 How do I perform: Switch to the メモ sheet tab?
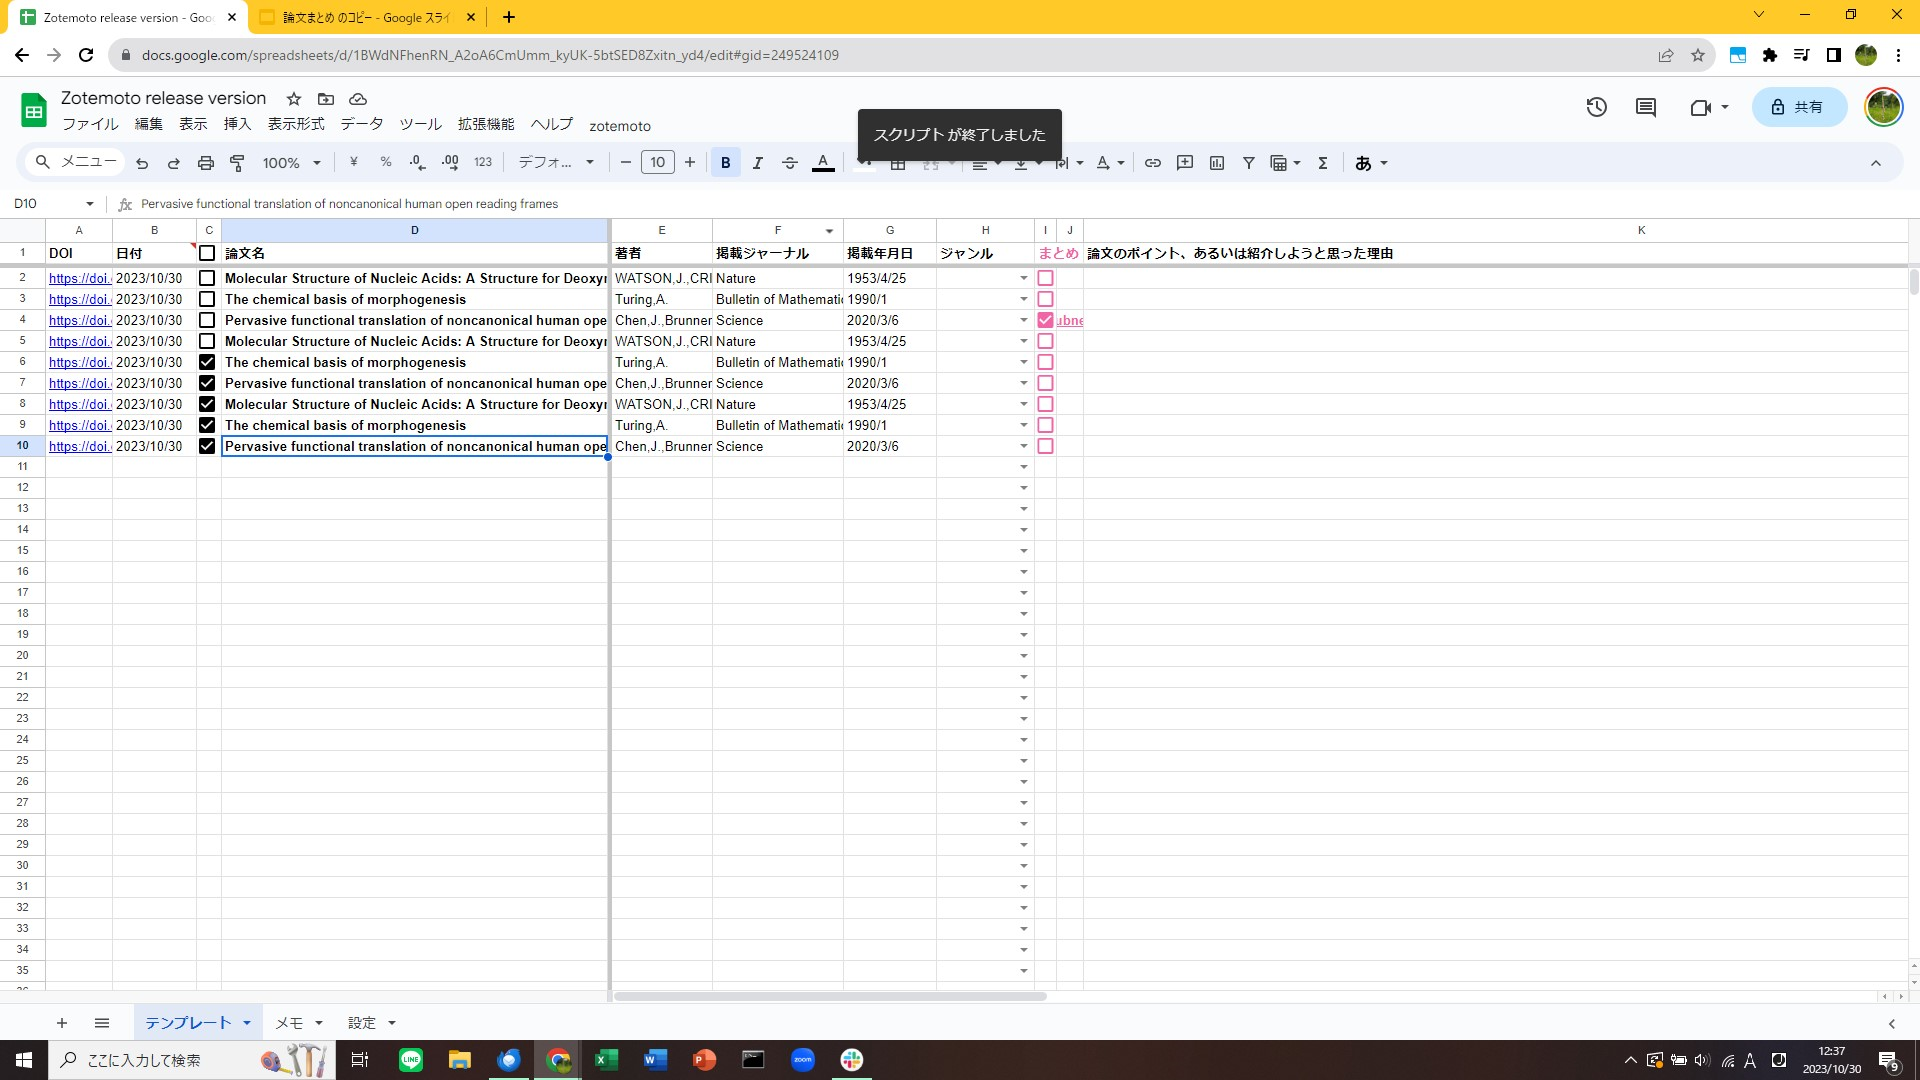(289, 1022)
